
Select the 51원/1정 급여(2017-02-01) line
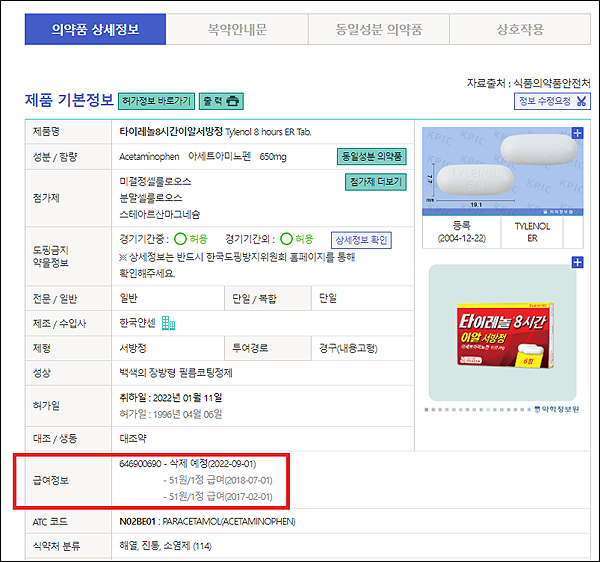point(218,497)
